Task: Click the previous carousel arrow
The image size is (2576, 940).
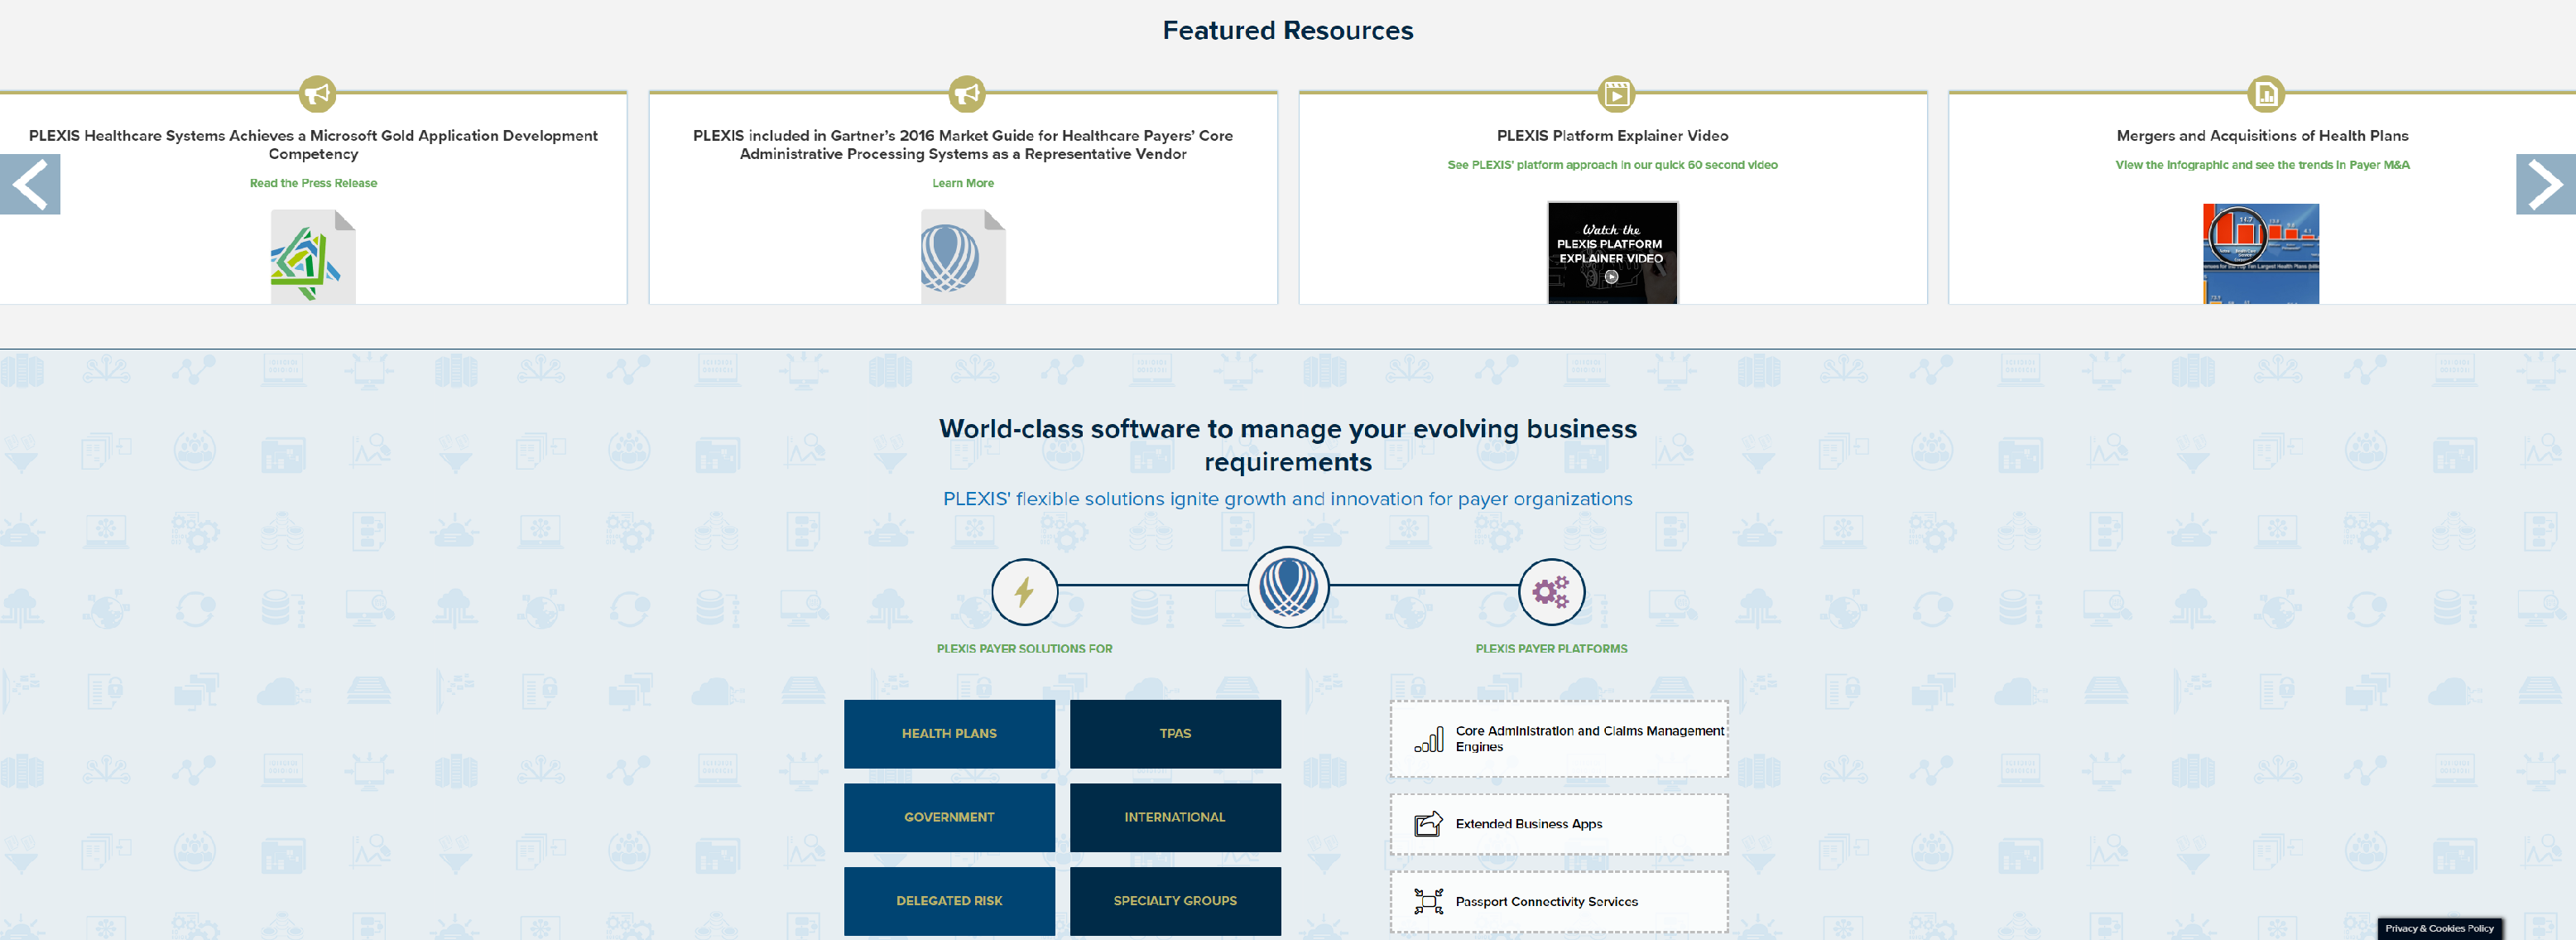Action: pyautogui.click(x=30, y=184)
